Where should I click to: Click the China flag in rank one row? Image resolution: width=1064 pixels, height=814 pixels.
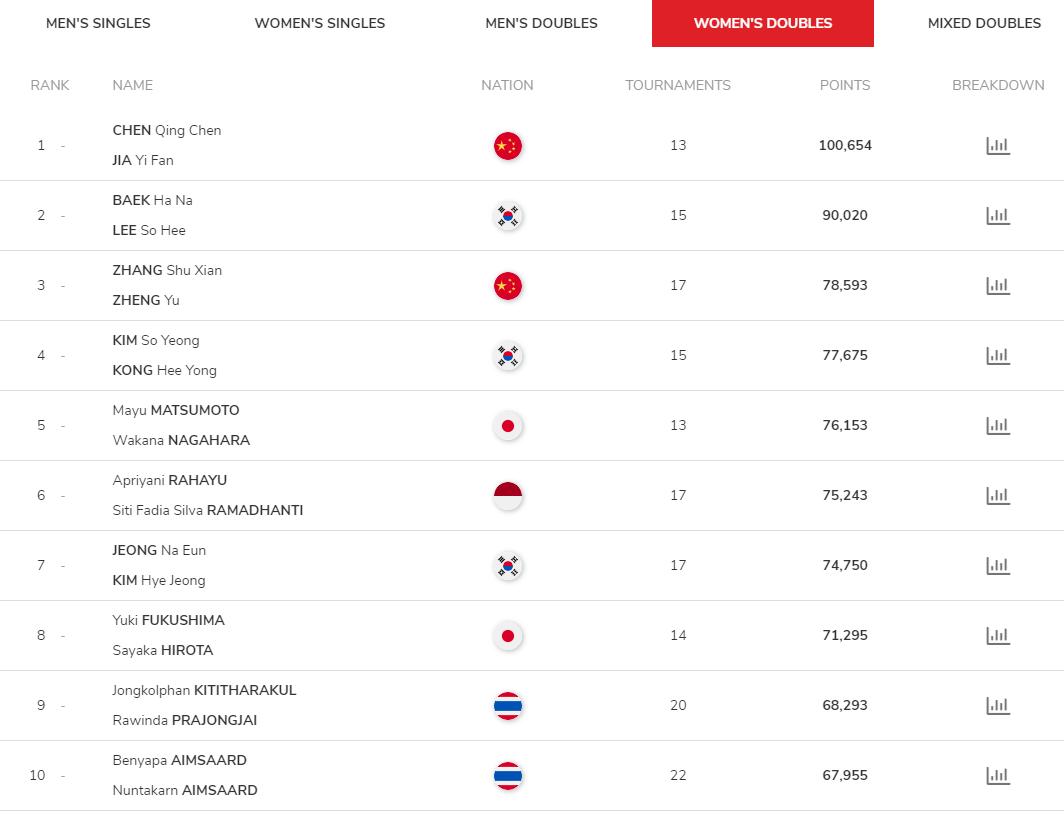point(508,146)
